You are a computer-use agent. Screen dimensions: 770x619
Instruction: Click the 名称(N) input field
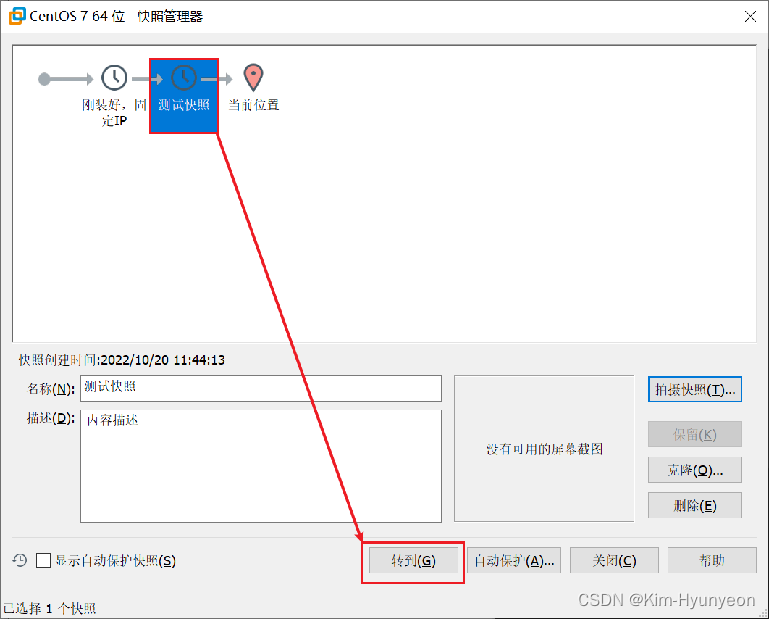(261, 388)
